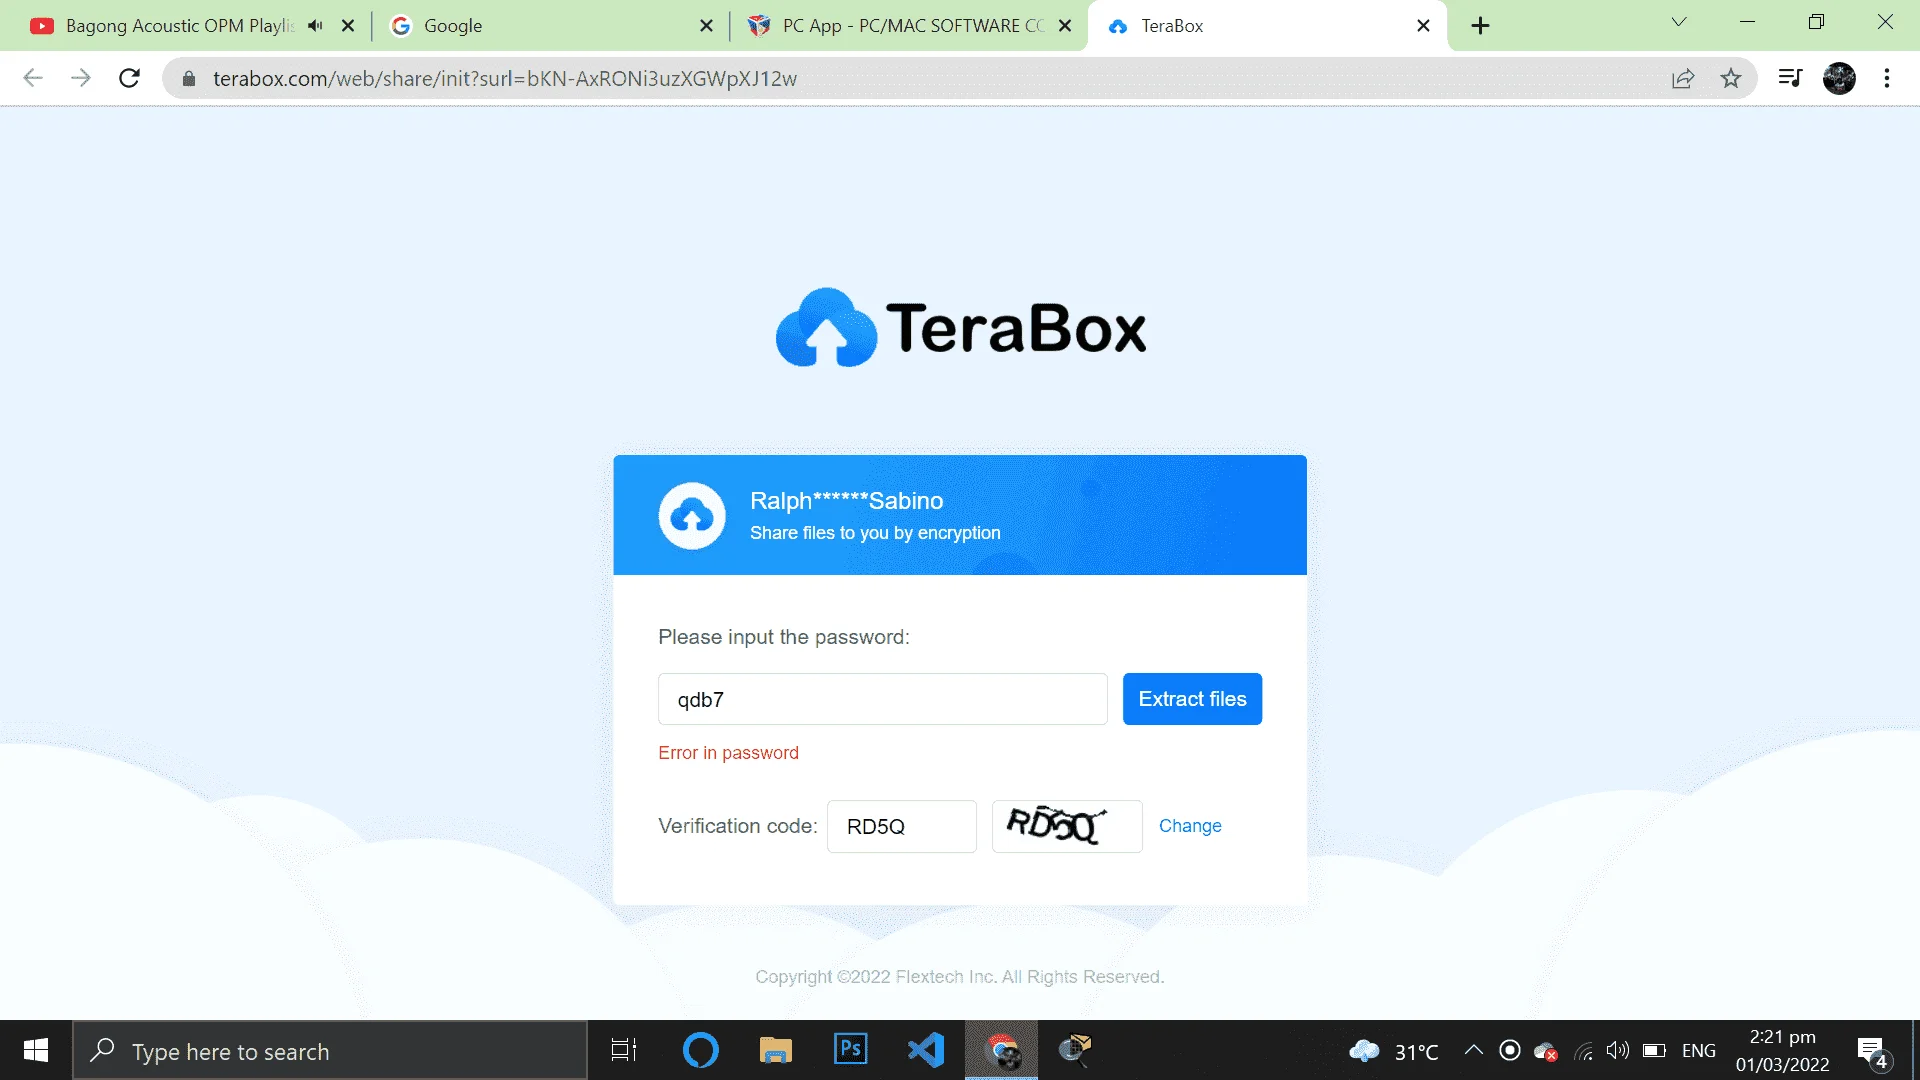Image resolution: width=1920 pixels, height=1080 pixels.
Task: Switch to the Bagong Acoustic OPM Playlist tab
Action: (180, 26)
